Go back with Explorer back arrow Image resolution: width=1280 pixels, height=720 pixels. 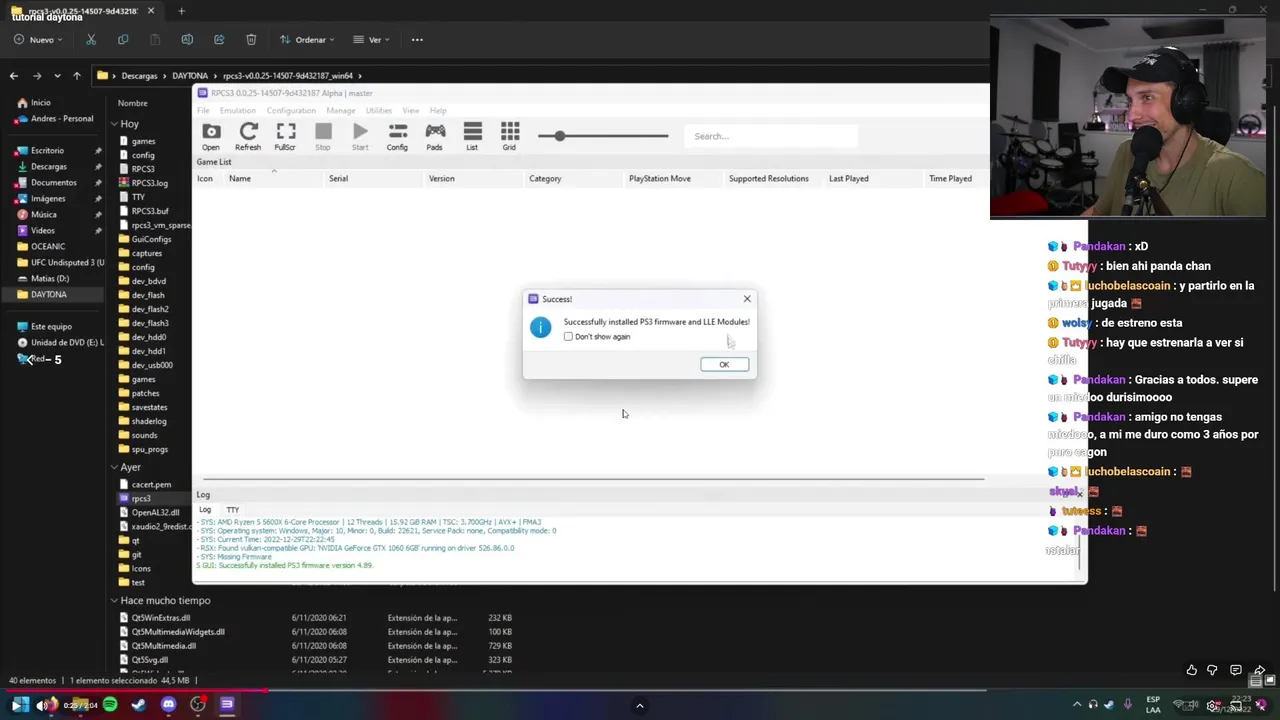tap(14, 76)
